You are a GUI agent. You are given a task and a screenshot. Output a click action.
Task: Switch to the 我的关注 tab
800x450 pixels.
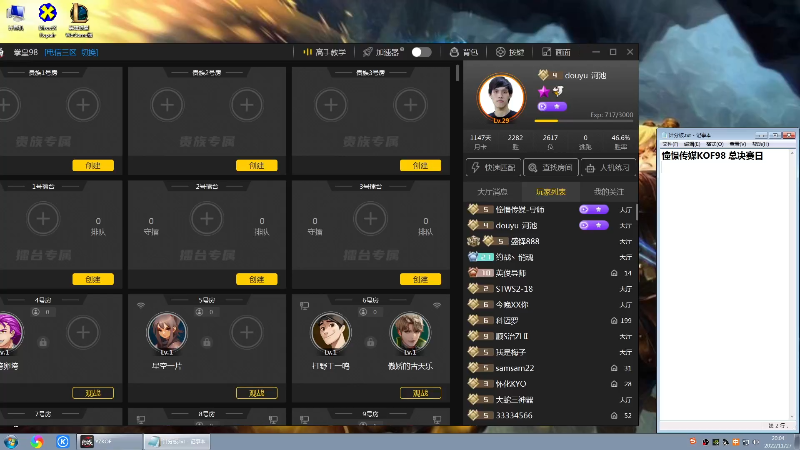(x=608, y=192)
